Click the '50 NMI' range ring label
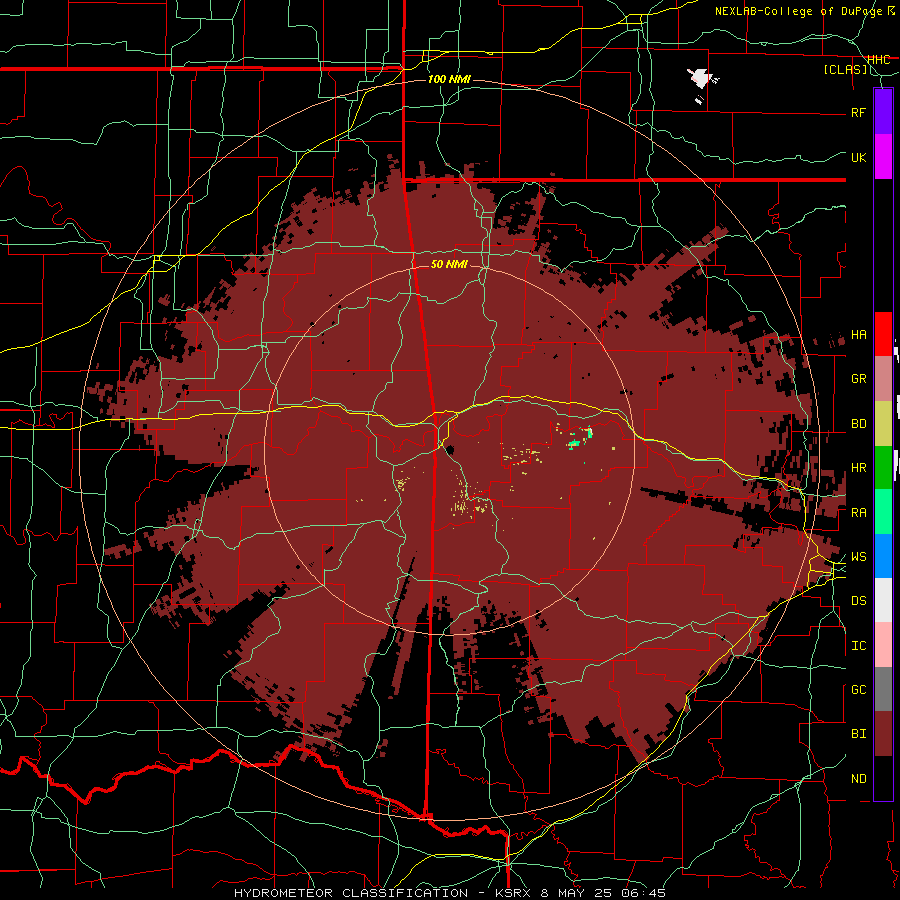900x900 pixels. (x=449, y=264)
